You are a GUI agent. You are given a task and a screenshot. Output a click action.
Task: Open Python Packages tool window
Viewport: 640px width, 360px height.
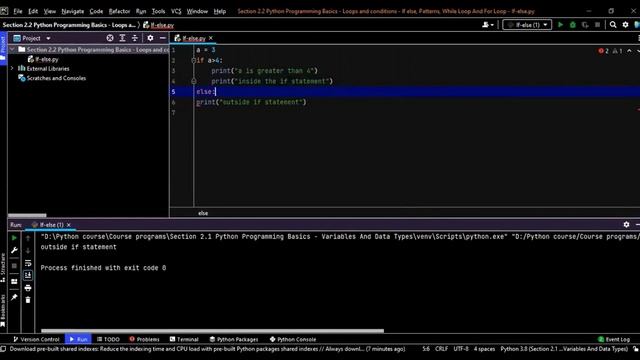point(234,339)
